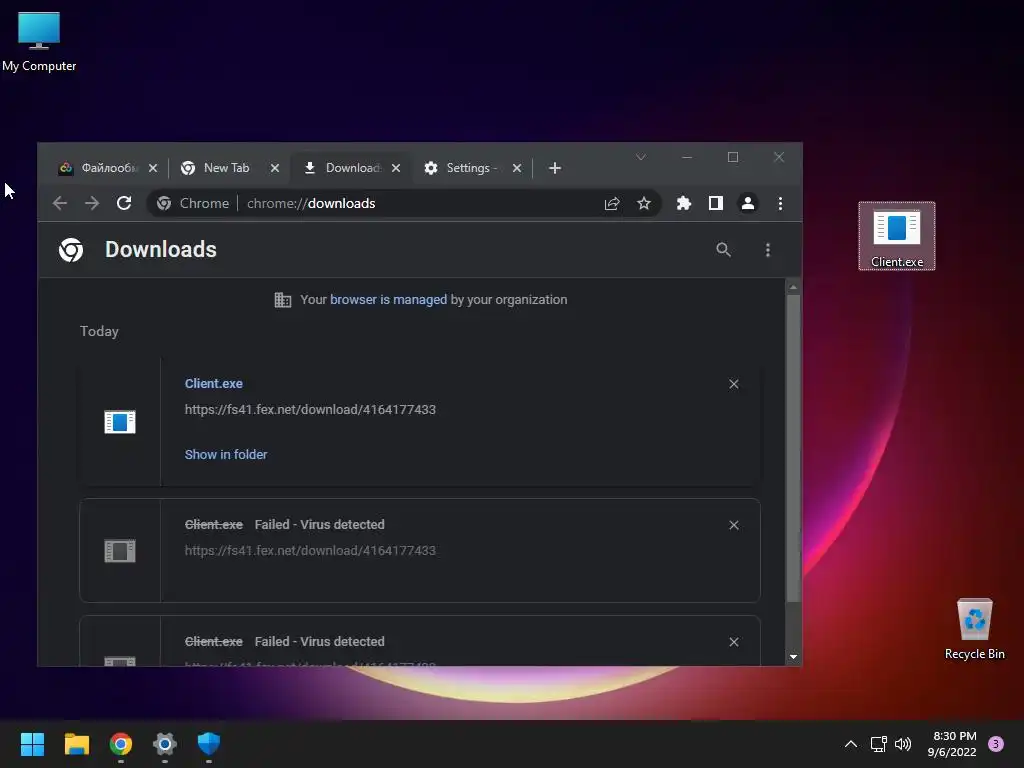This screenshot has width=1024, height=768.
Task: Open File Explorer from the taskbar
Action: click(76, 744)
